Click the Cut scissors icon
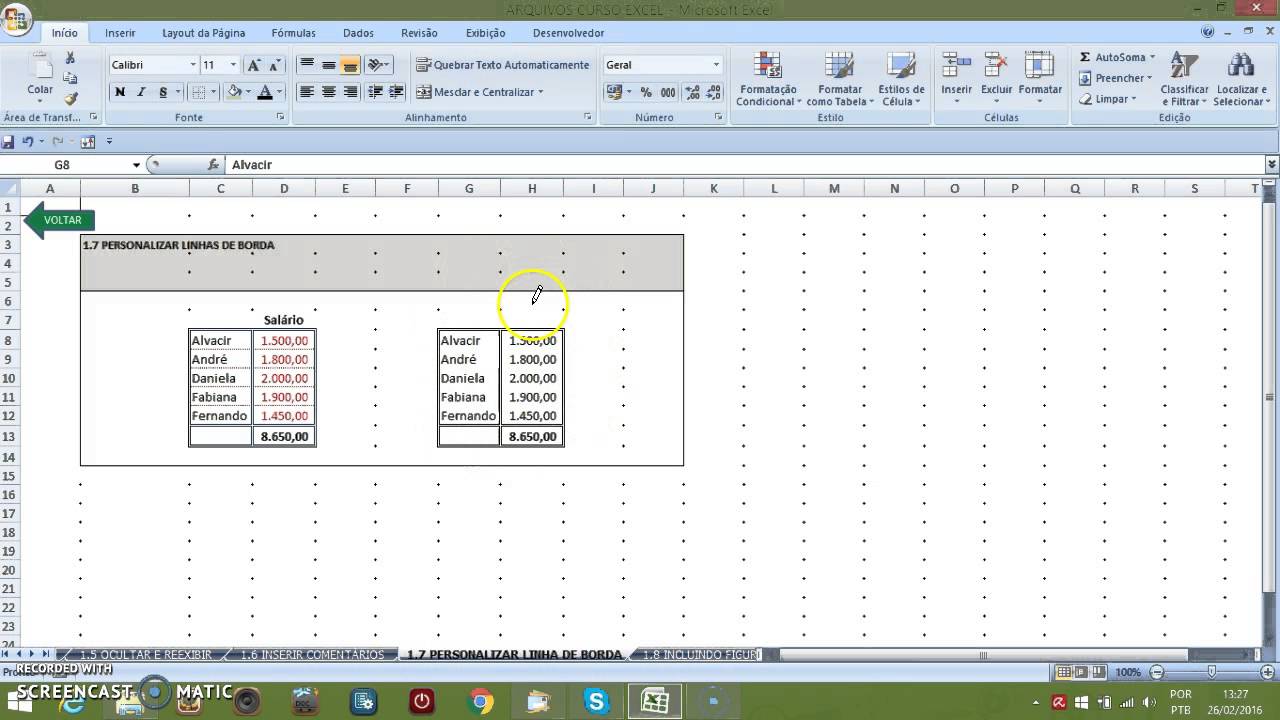 [x=70, y=59]
